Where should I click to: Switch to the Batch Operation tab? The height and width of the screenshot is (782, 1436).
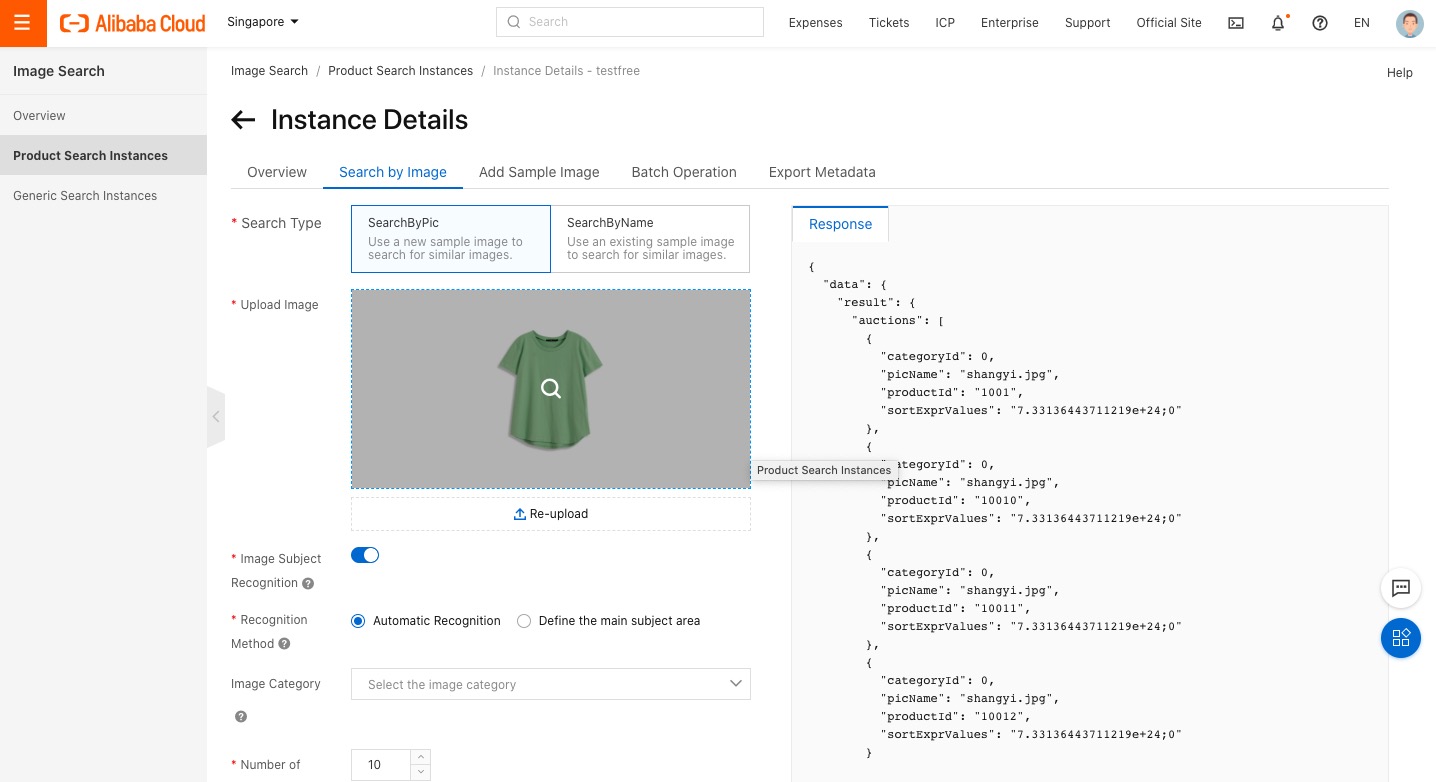684,172
